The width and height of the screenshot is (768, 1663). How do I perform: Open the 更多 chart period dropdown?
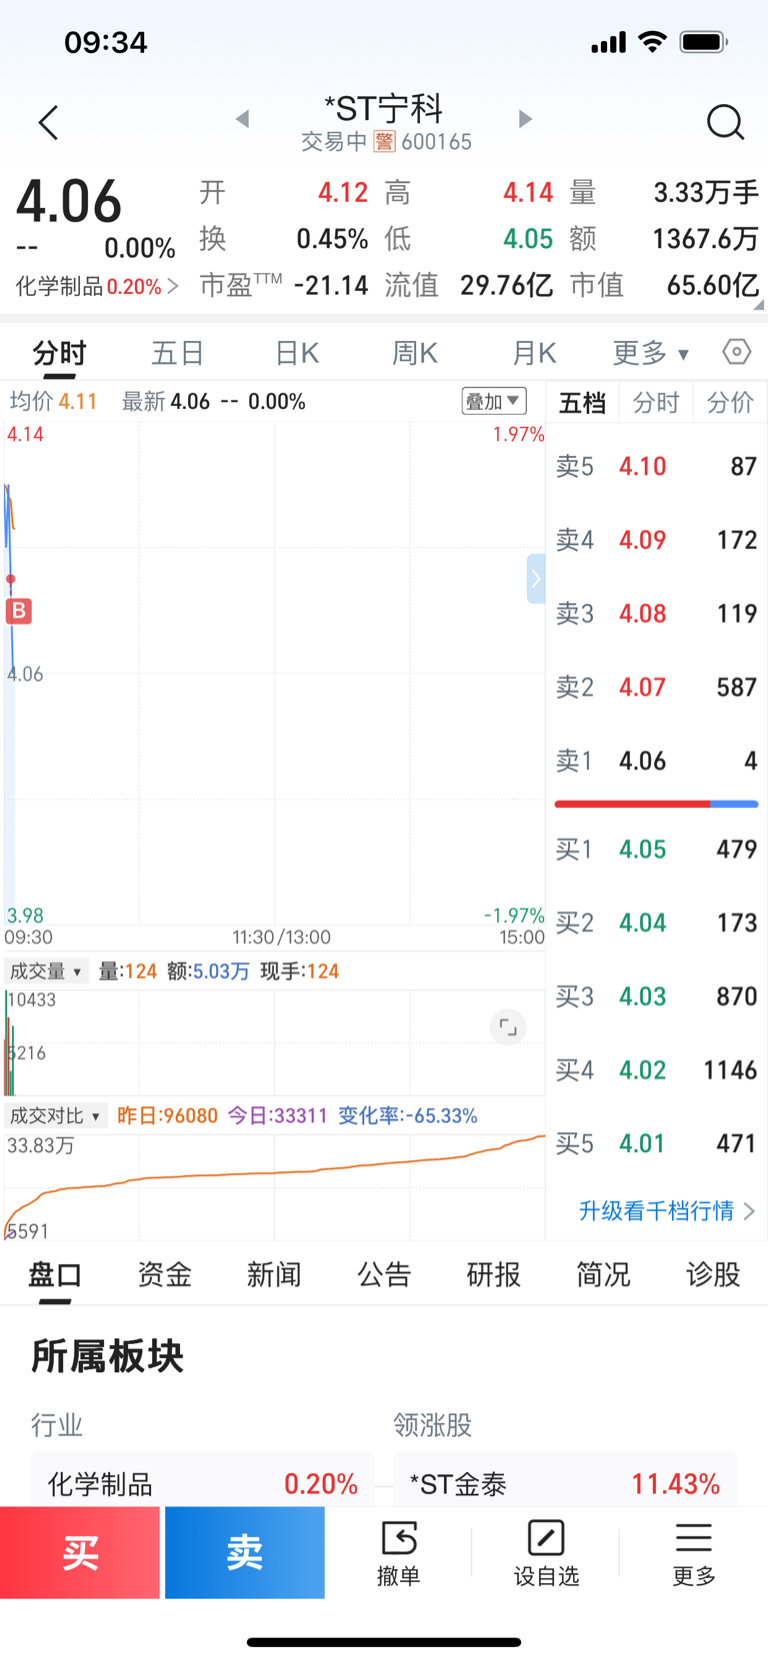(651, 353)
